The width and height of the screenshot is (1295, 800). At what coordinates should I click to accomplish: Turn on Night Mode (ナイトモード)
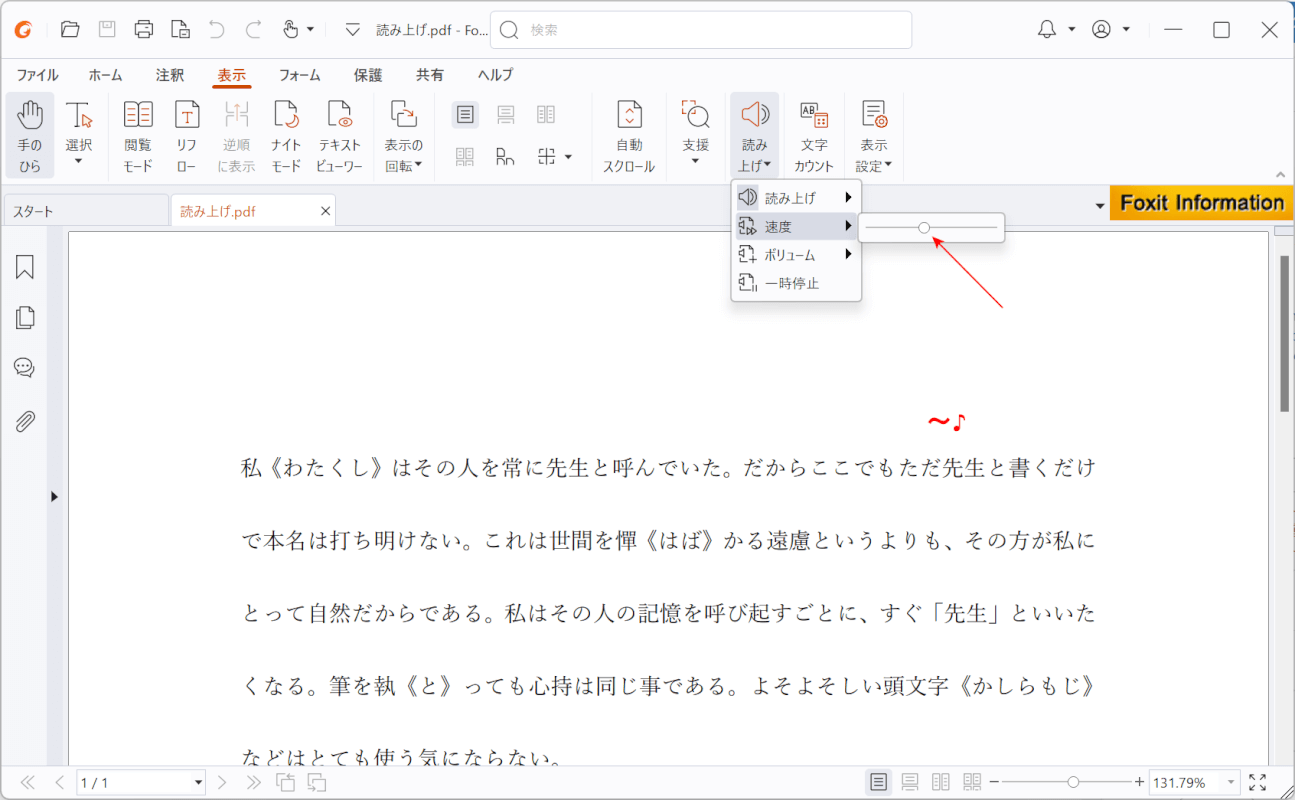[x=286, y=136]
